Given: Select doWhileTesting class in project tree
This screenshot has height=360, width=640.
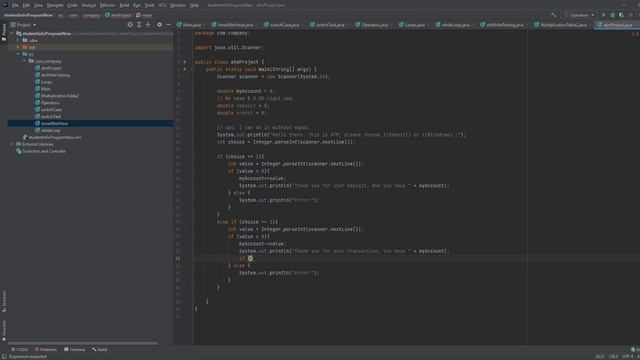Looking at the screenshot, I should coord(55,75).
